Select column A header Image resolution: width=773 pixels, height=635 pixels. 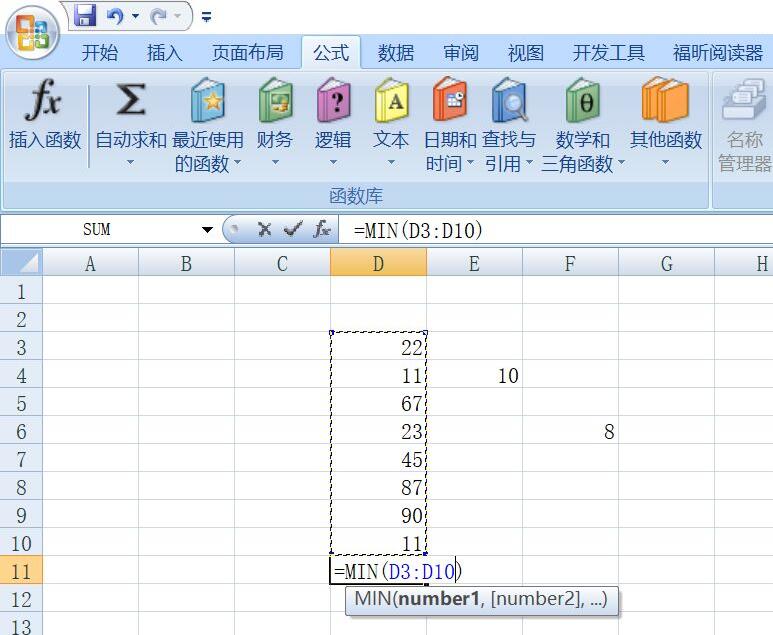coord(90,263)
